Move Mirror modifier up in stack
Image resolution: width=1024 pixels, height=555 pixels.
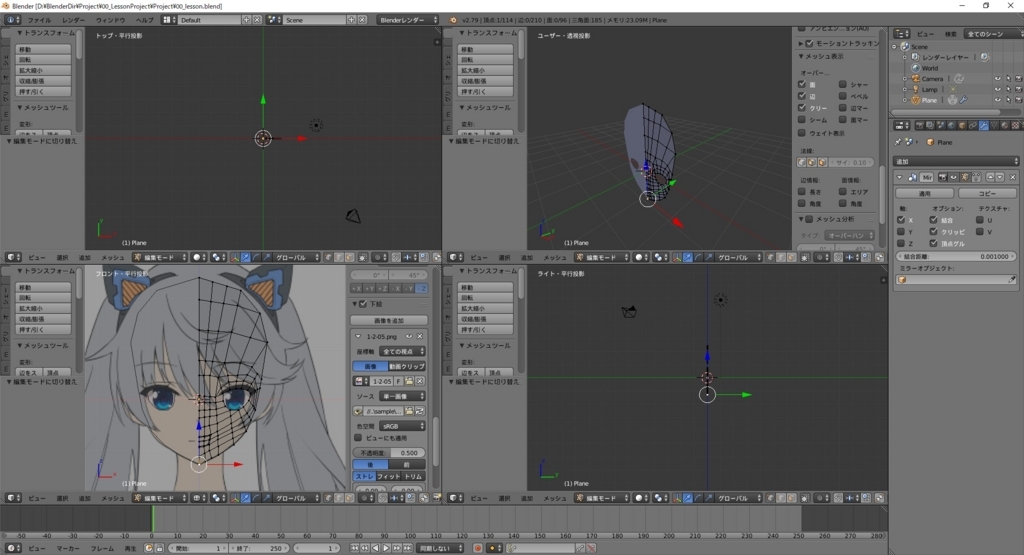click(x=991, y=177)
